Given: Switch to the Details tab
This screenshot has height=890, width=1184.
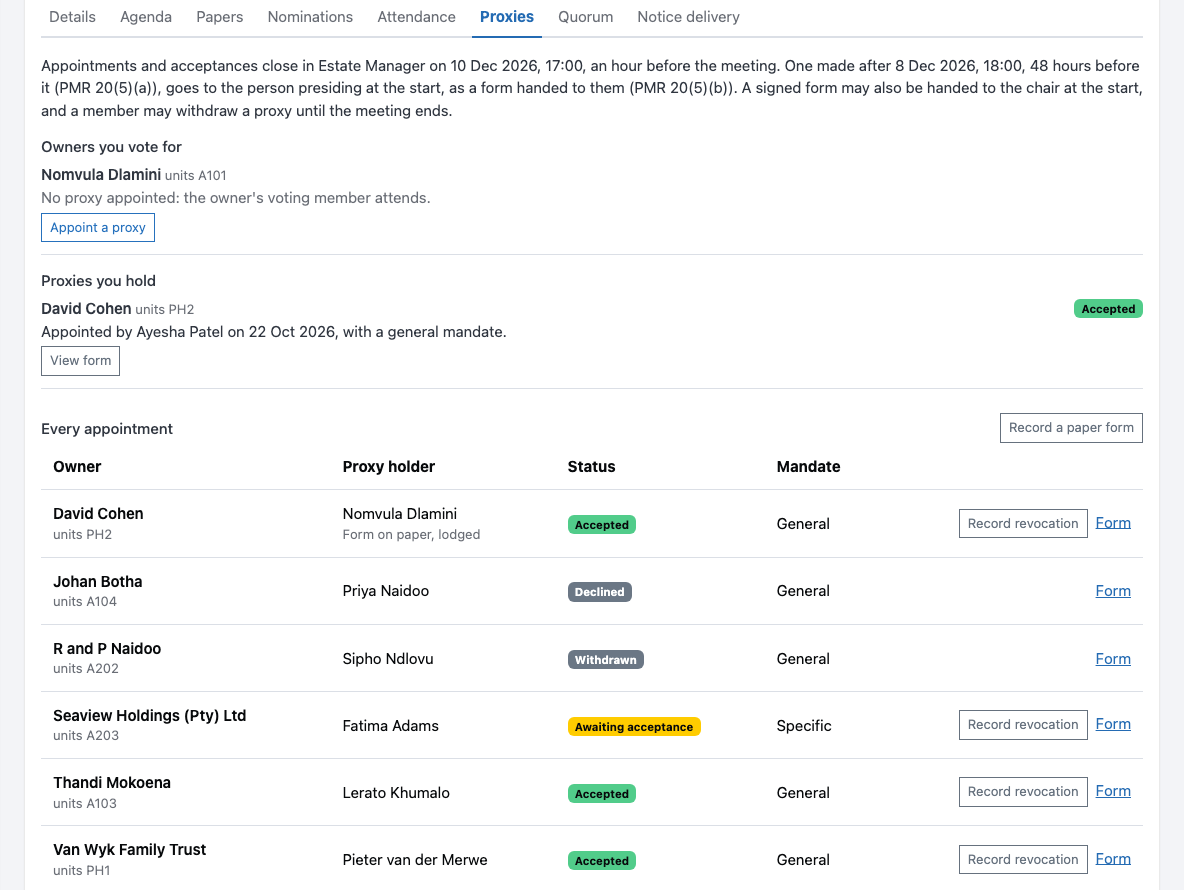Looking at the screenshot, I should click(x=72, y=17).
